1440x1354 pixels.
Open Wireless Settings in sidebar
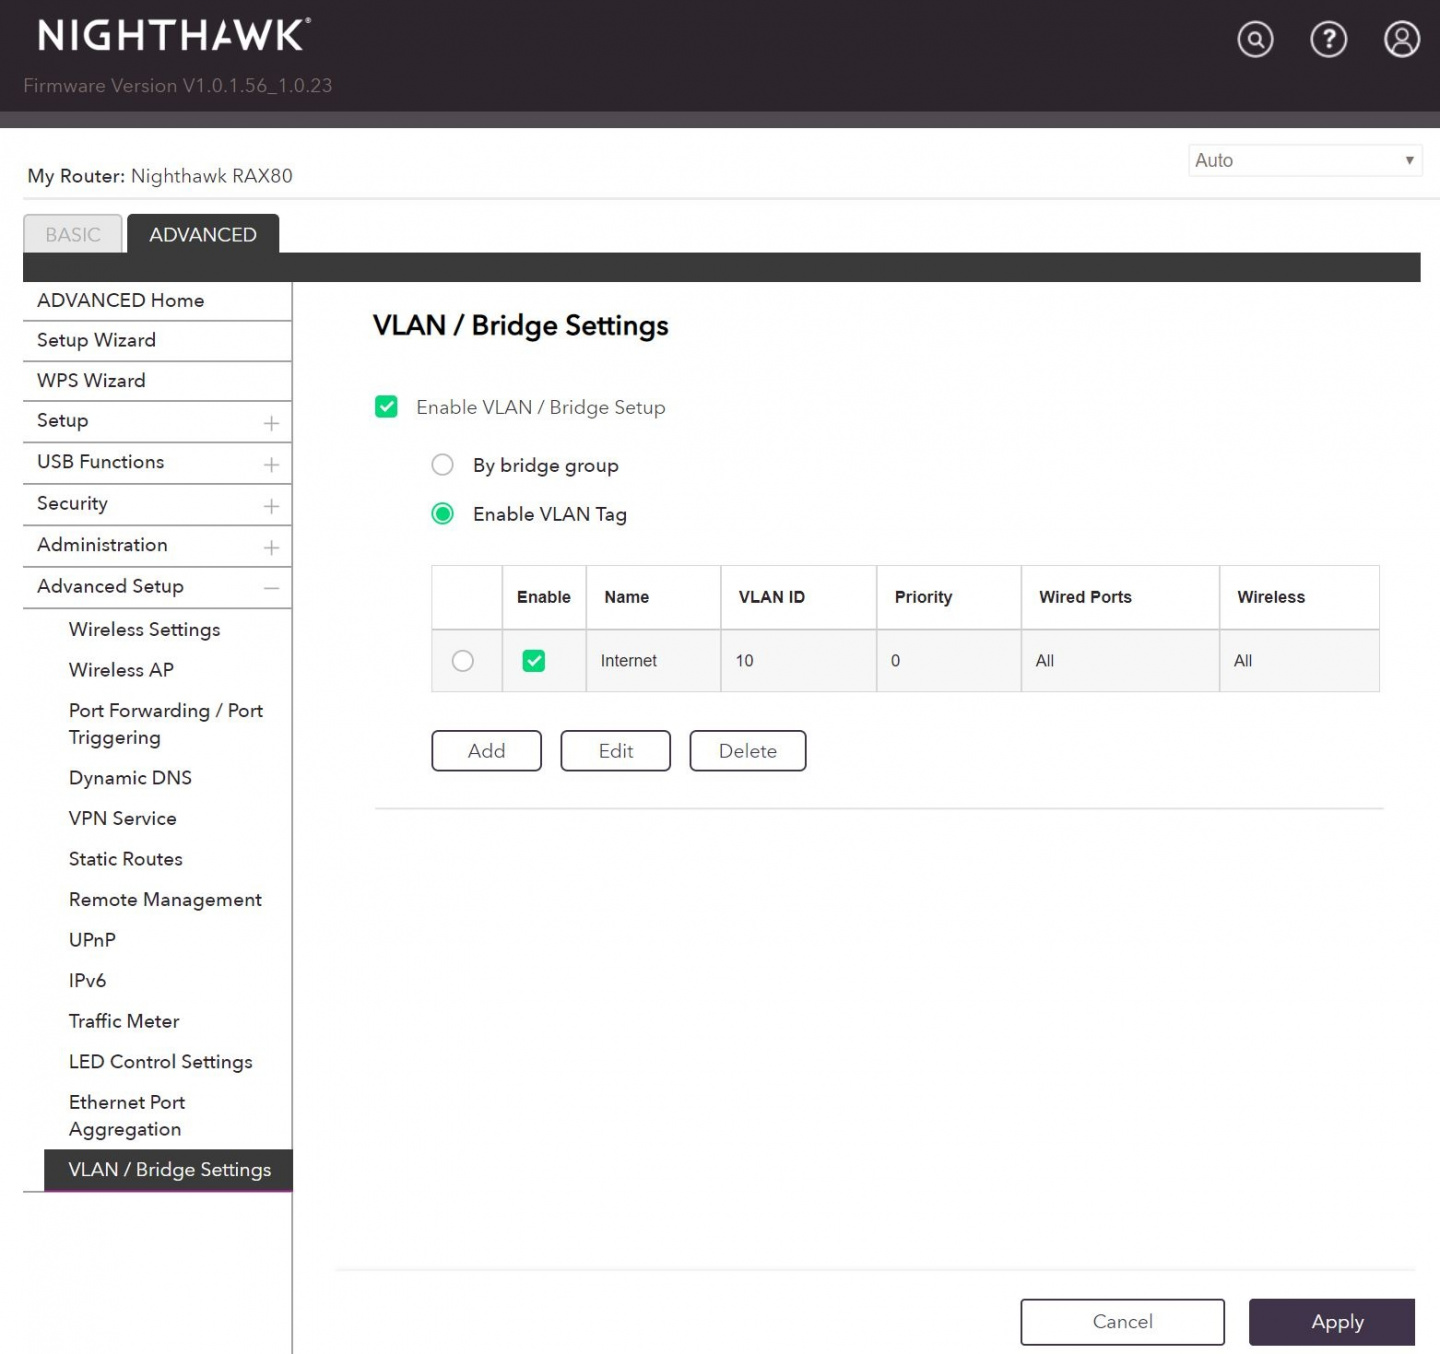coord(144,629)
